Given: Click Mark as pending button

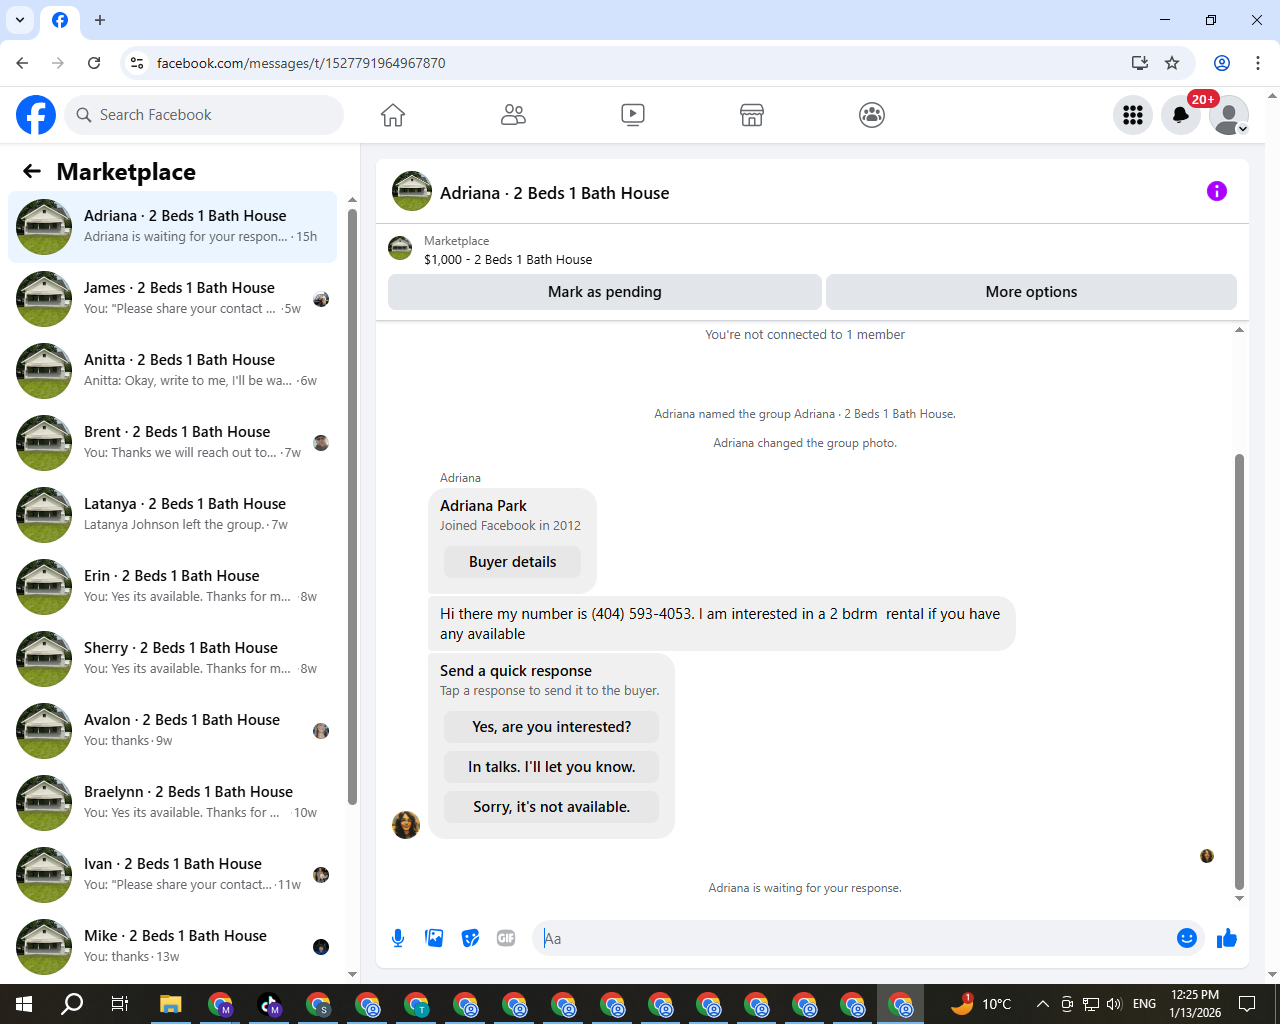Looking at the screenshot, I should point(605,292).
